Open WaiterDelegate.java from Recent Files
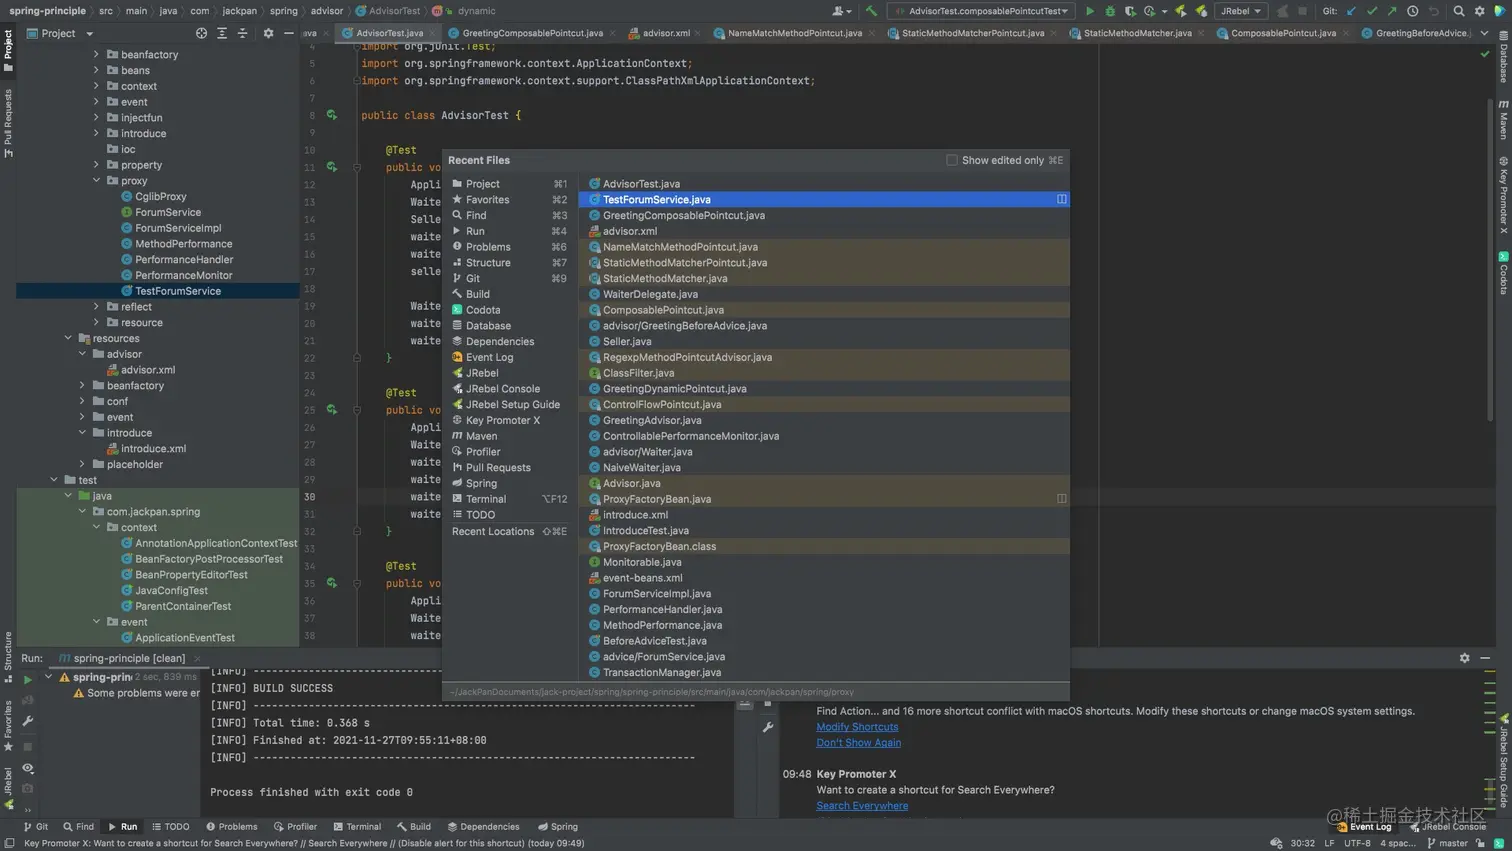This screenshot has height=851, width=1512. [x=824, y=294]
